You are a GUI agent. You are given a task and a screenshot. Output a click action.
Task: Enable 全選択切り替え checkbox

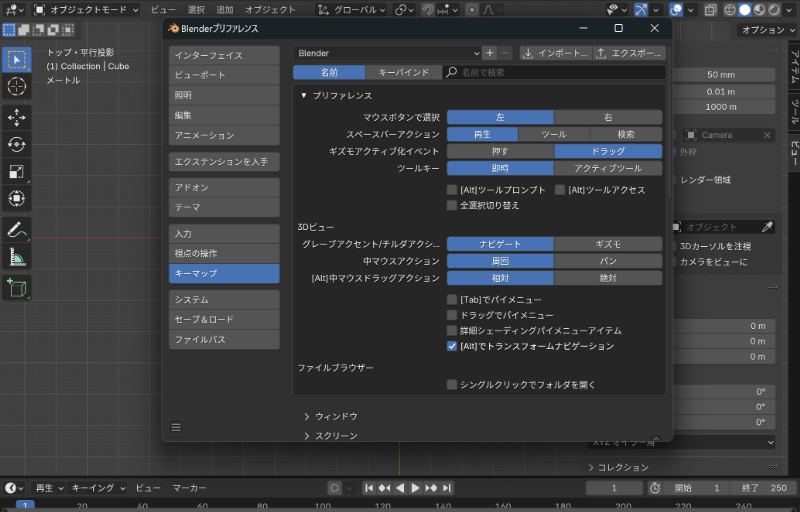click(452, 205)
